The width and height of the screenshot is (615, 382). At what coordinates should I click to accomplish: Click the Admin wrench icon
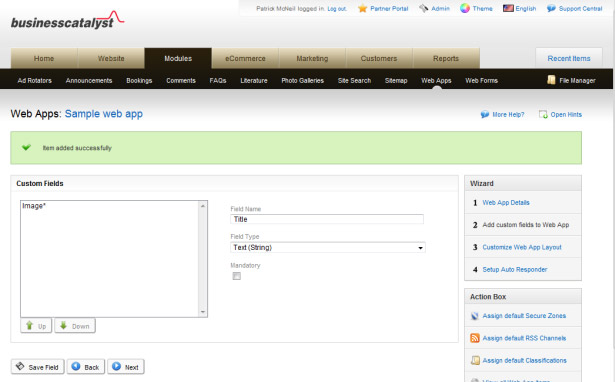424,8
